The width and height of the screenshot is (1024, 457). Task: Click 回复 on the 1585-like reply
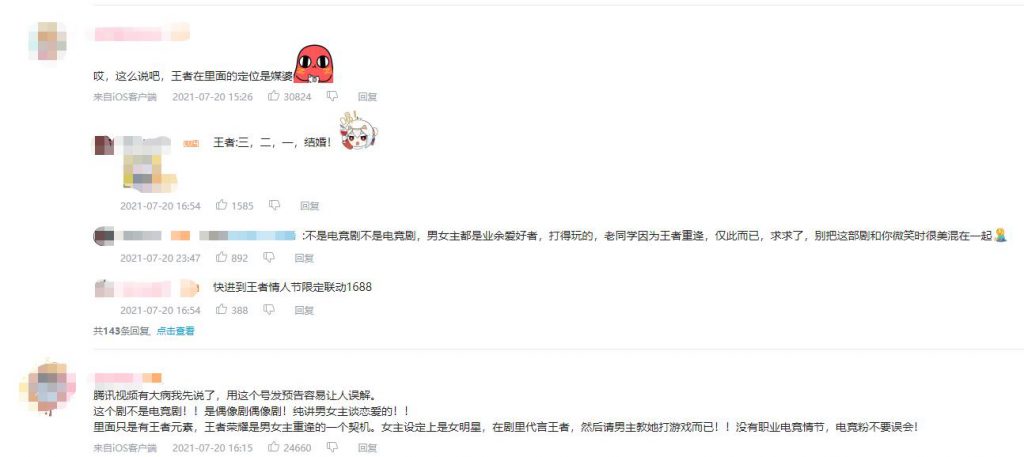(x=310, y=206)
